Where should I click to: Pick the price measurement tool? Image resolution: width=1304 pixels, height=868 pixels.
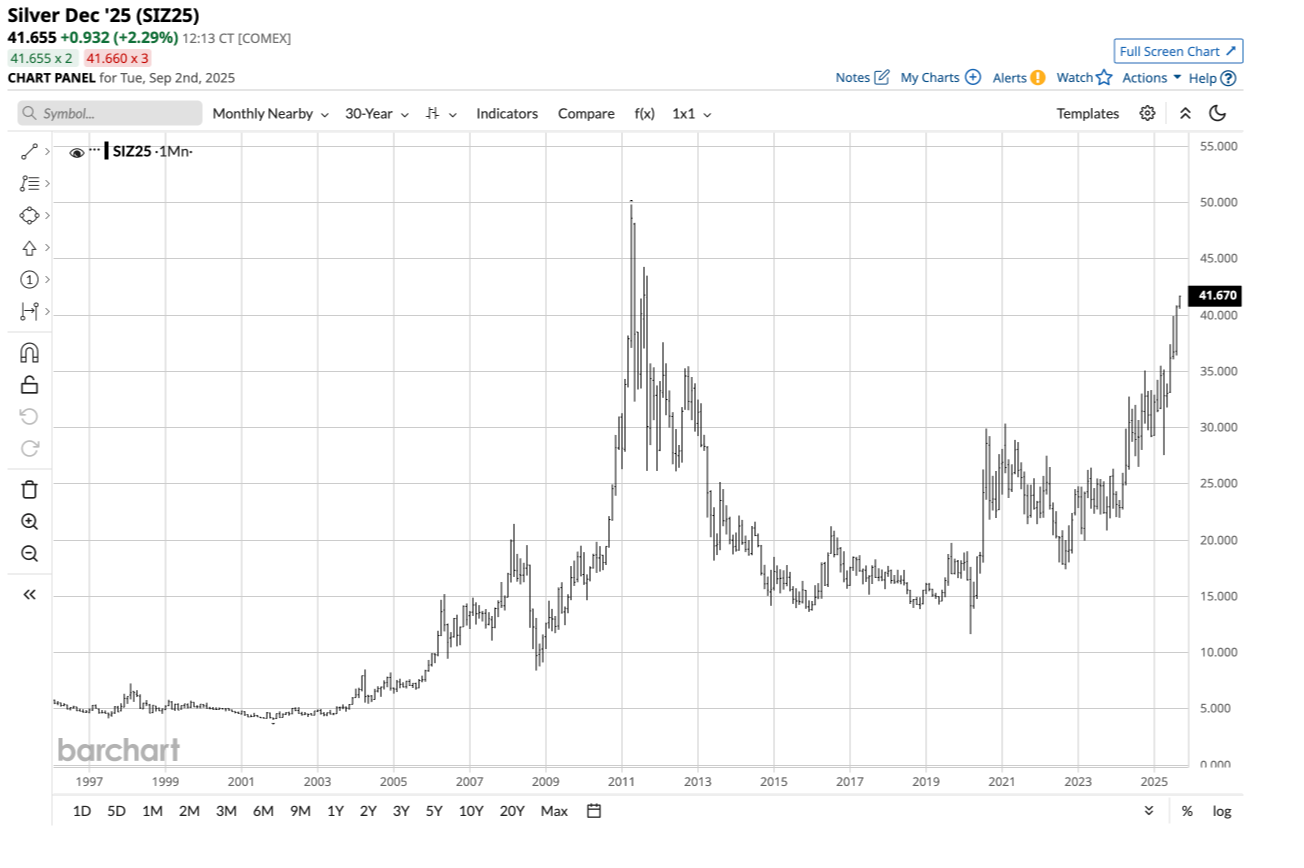(x=29, y=311)
